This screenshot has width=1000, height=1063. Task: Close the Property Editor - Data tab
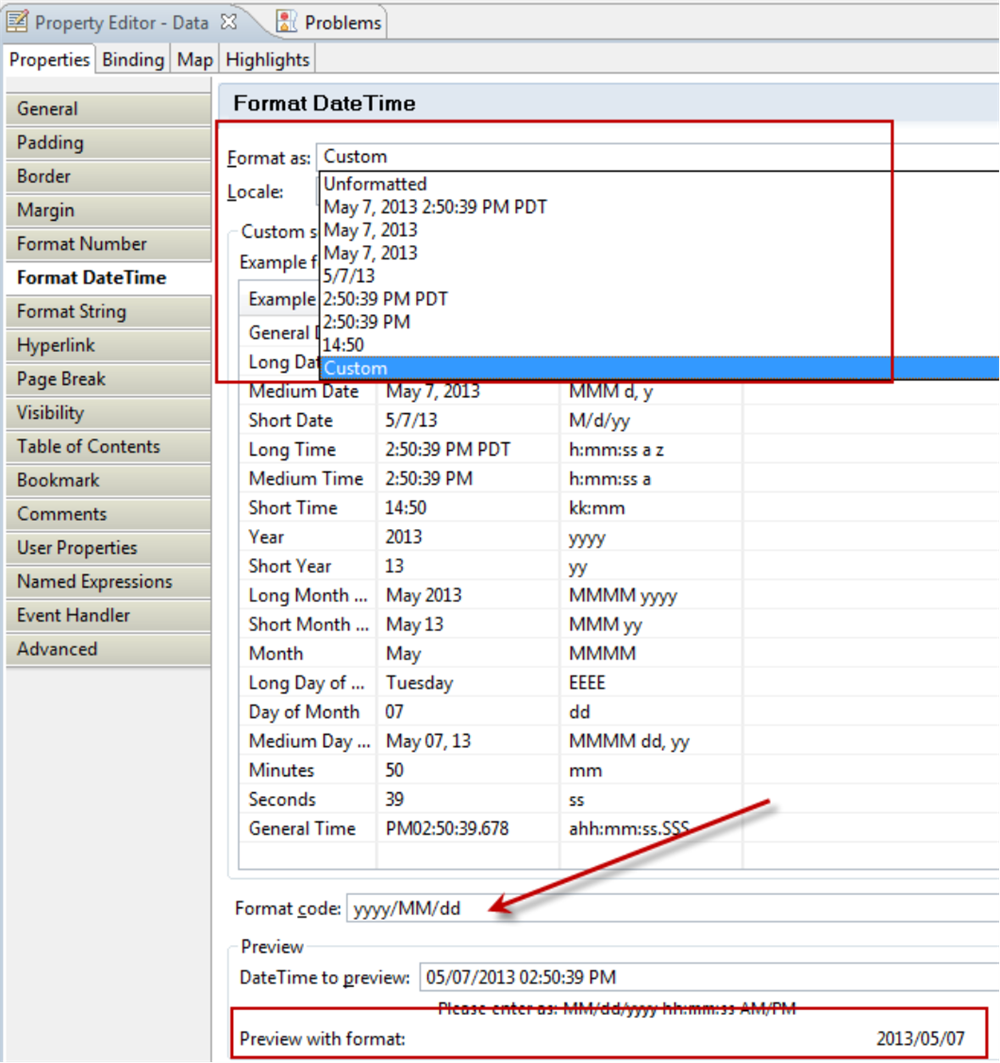pyautogui.click(x=229, y=22)
